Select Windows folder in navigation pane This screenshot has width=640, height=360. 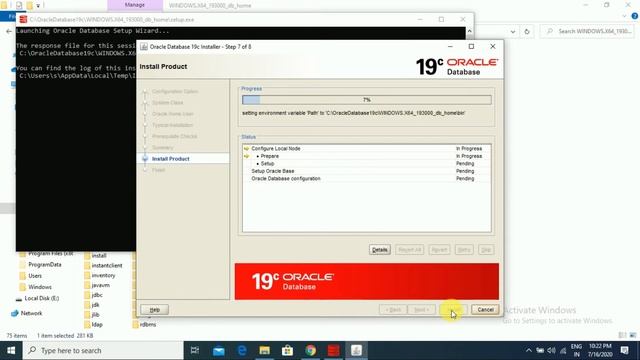point(40,287)
